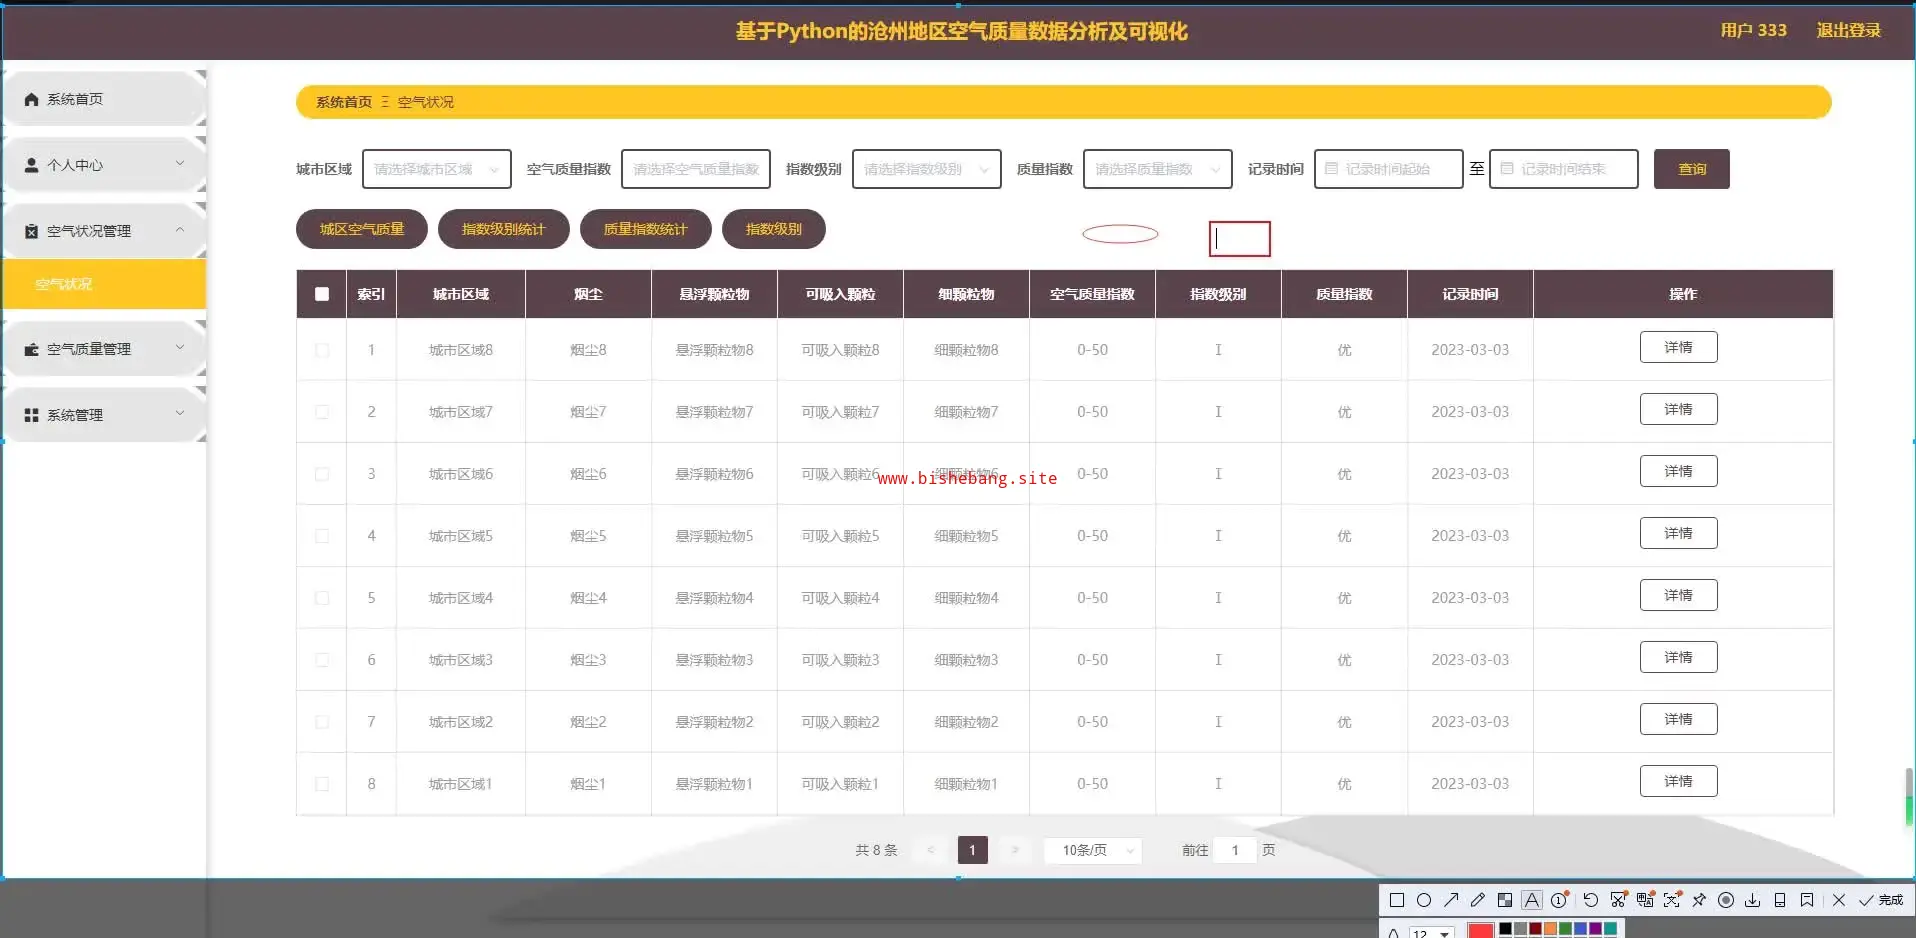Click the download save screenshot icon
This screenshot has height=938, width=1916.
tap(1753, 900)
